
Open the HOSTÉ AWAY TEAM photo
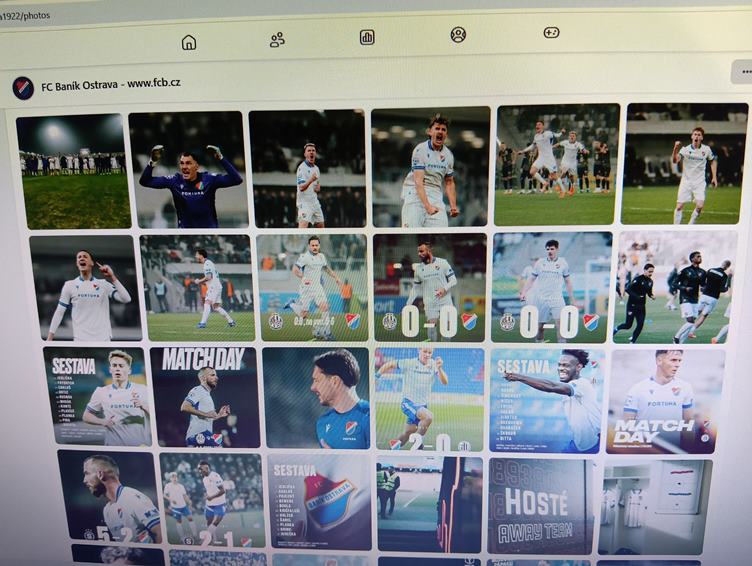tap(539, 505)
